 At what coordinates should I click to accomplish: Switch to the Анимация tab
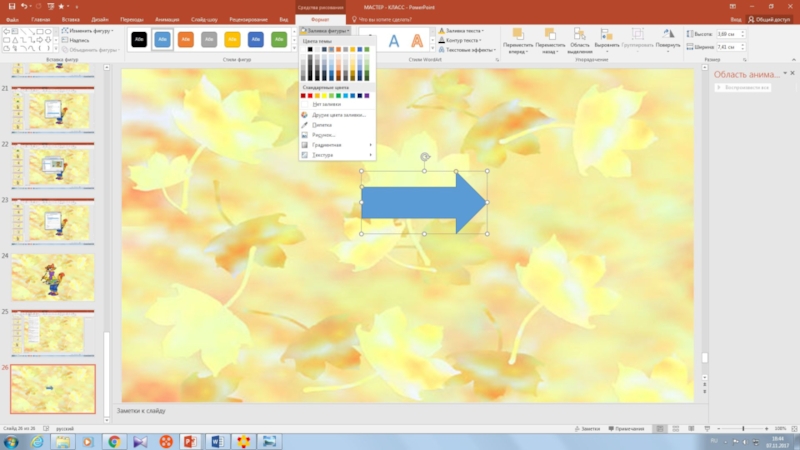[167, 19]
